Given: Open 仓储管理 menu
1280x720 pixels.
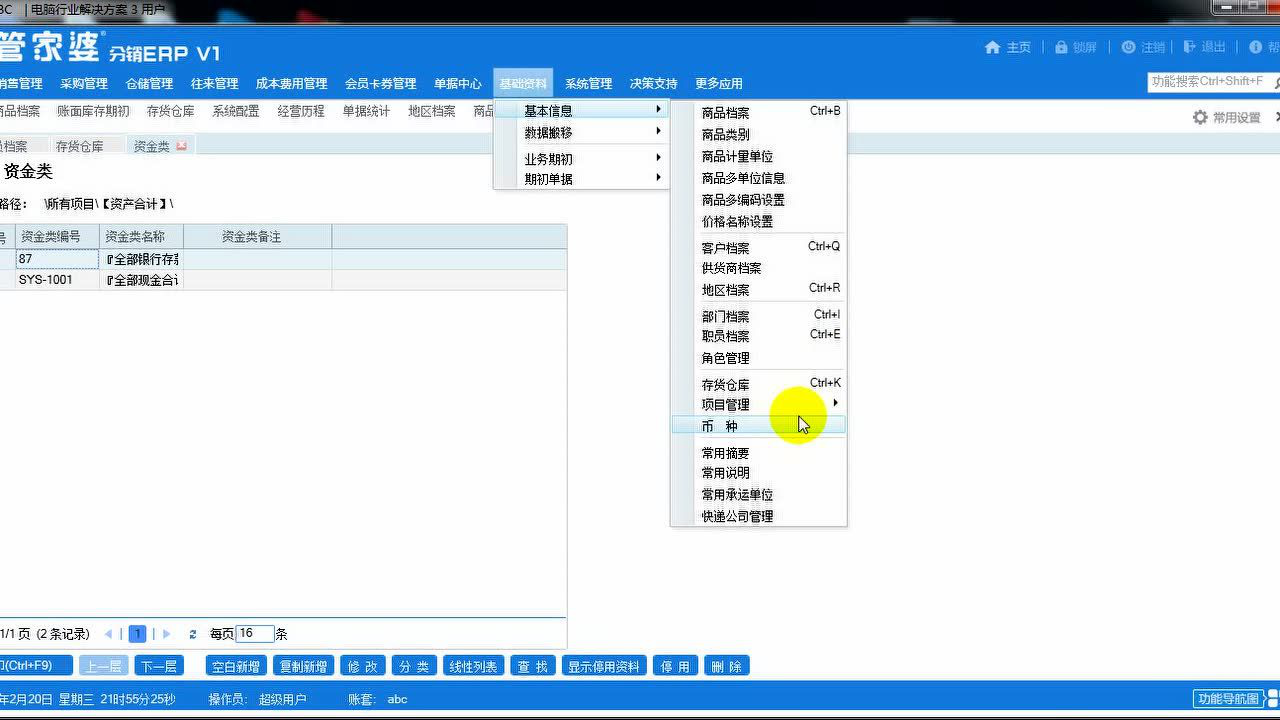Looking at the screenshot, I should 149,84.
